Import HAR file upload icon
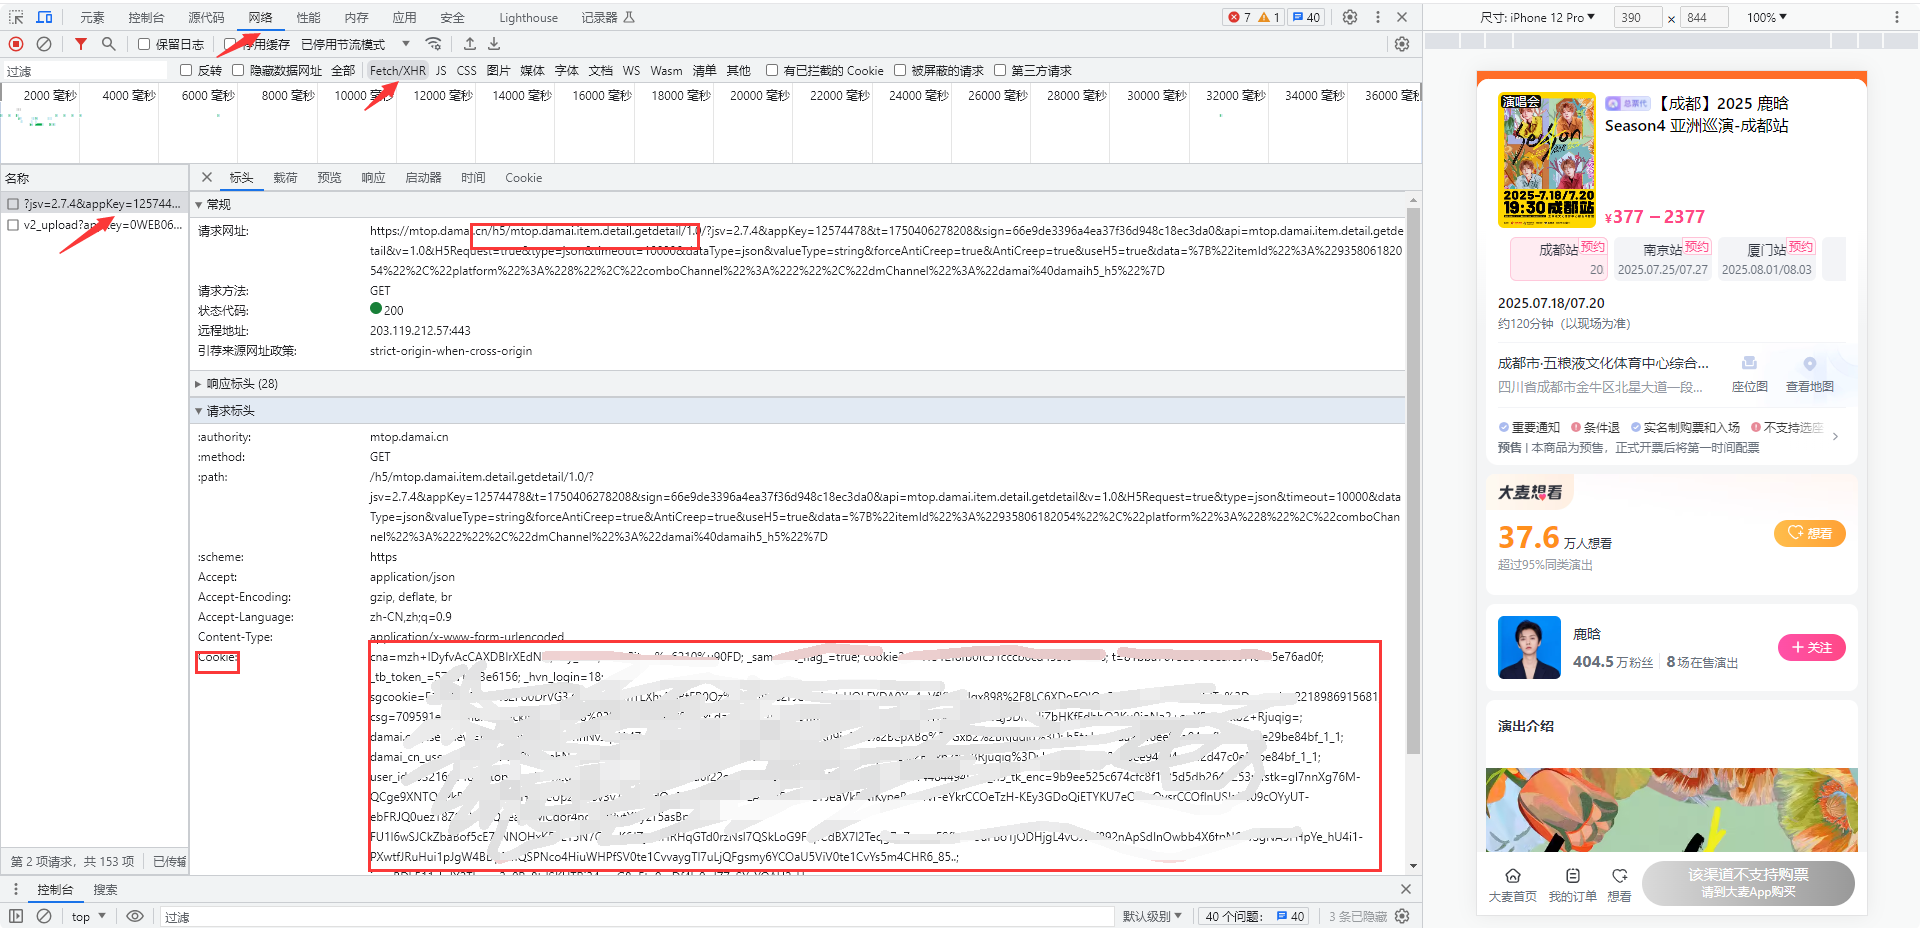 (x=470, y=44)
